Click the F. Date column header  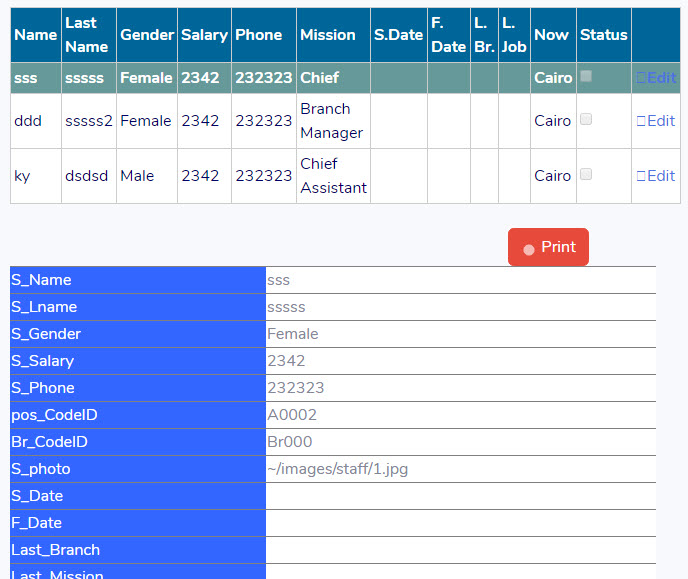tap(448, 35)
